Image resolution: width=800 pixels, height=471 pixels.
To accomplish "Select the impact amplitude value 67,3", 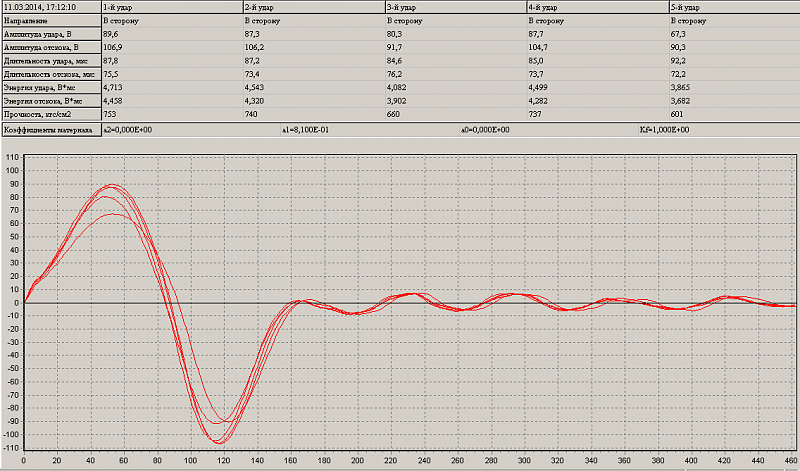I will (x=680, y=34).
